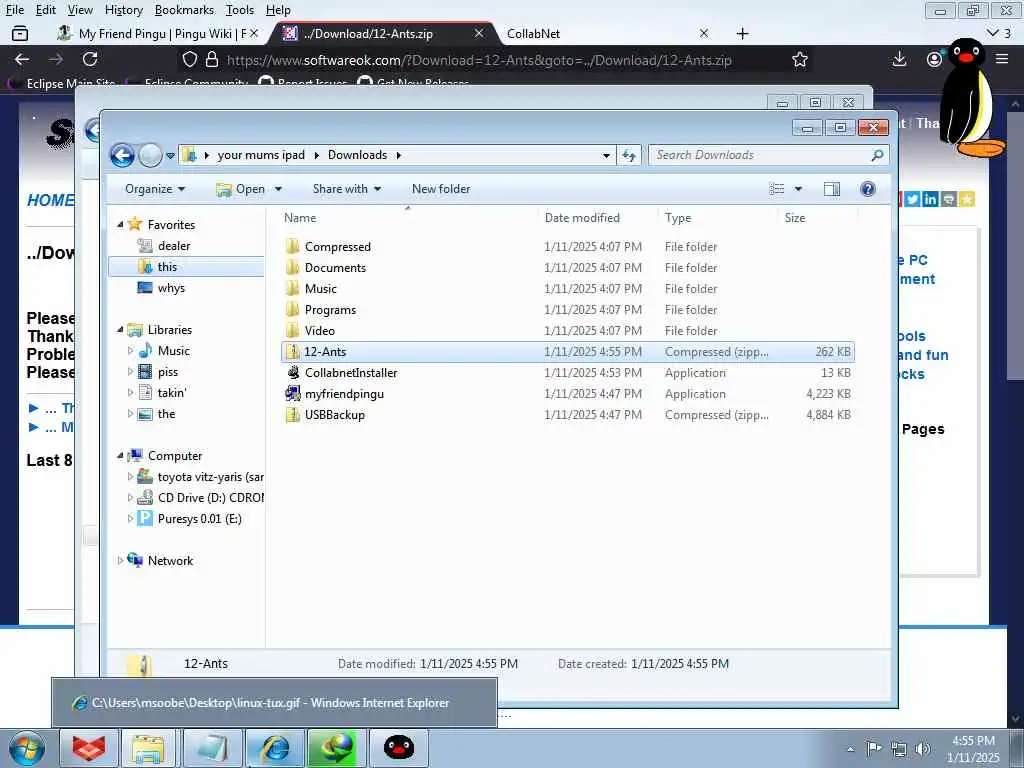
Task: Click New folder in the toolbar
Action: pos(441,189)
